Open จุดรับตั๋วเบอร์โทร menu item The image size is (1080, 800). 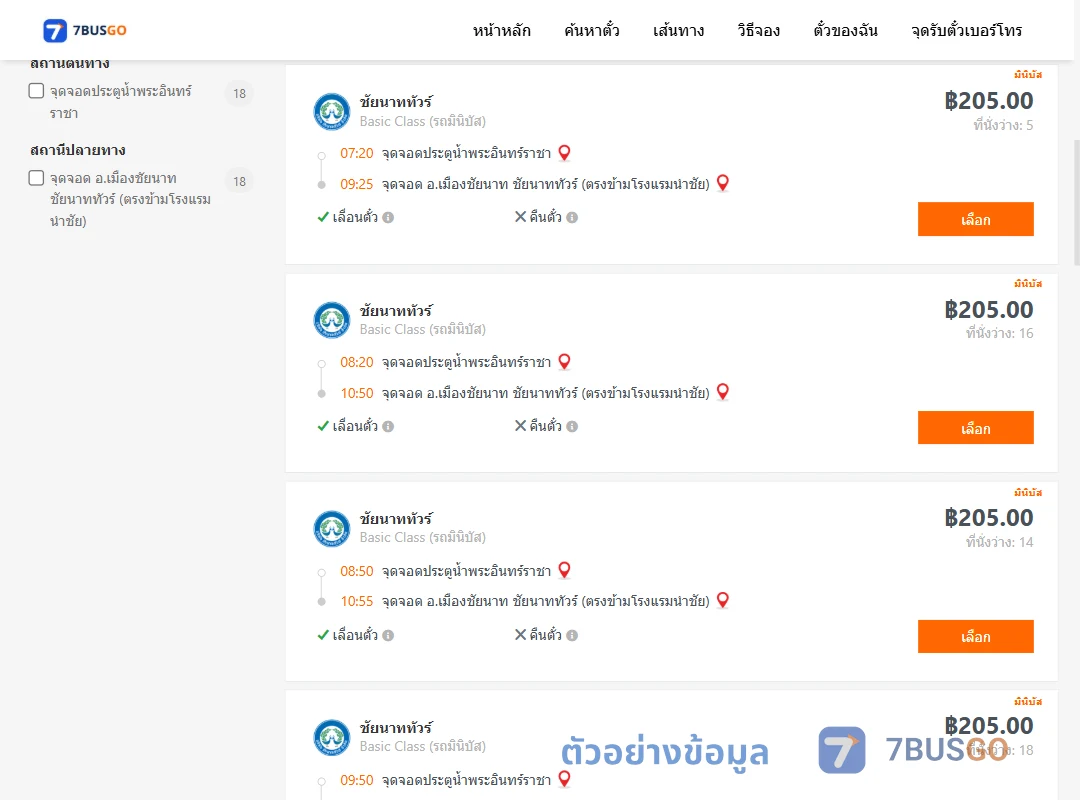point(966,30)
